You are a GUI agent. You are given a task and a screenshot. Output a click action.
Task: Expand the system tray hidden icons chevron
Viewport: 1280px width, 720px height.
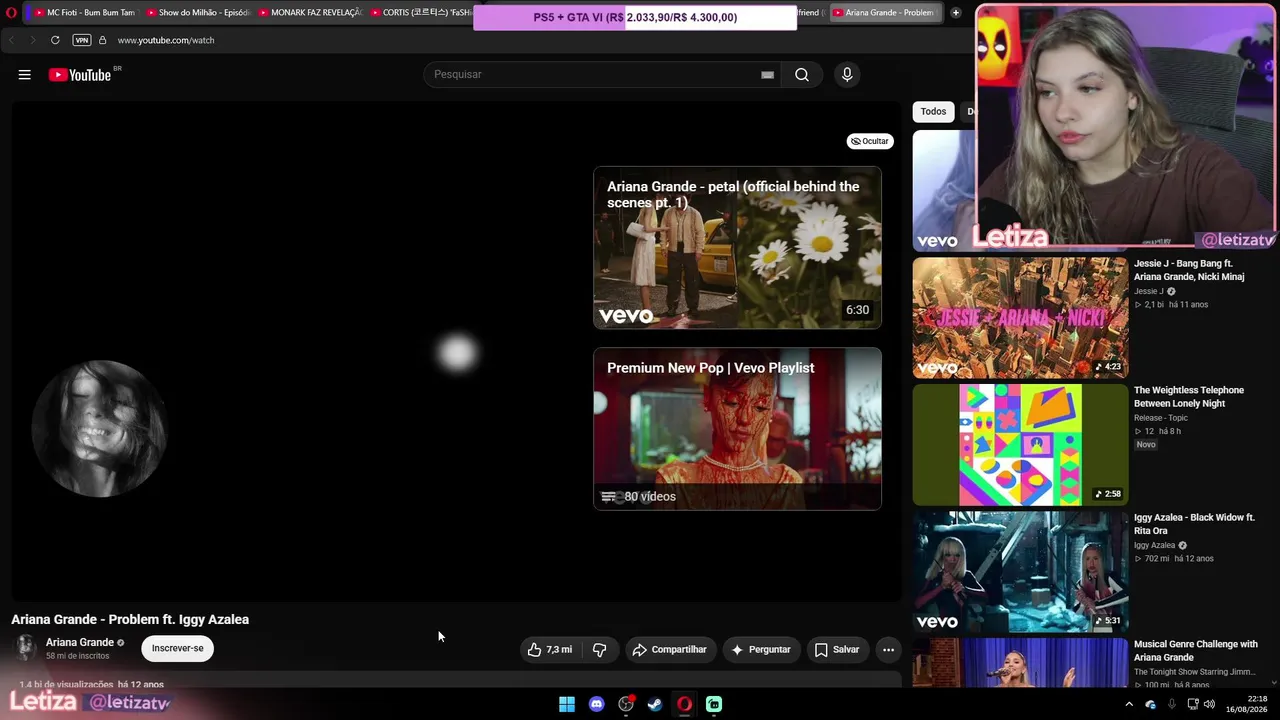(x=1129, y=704)
